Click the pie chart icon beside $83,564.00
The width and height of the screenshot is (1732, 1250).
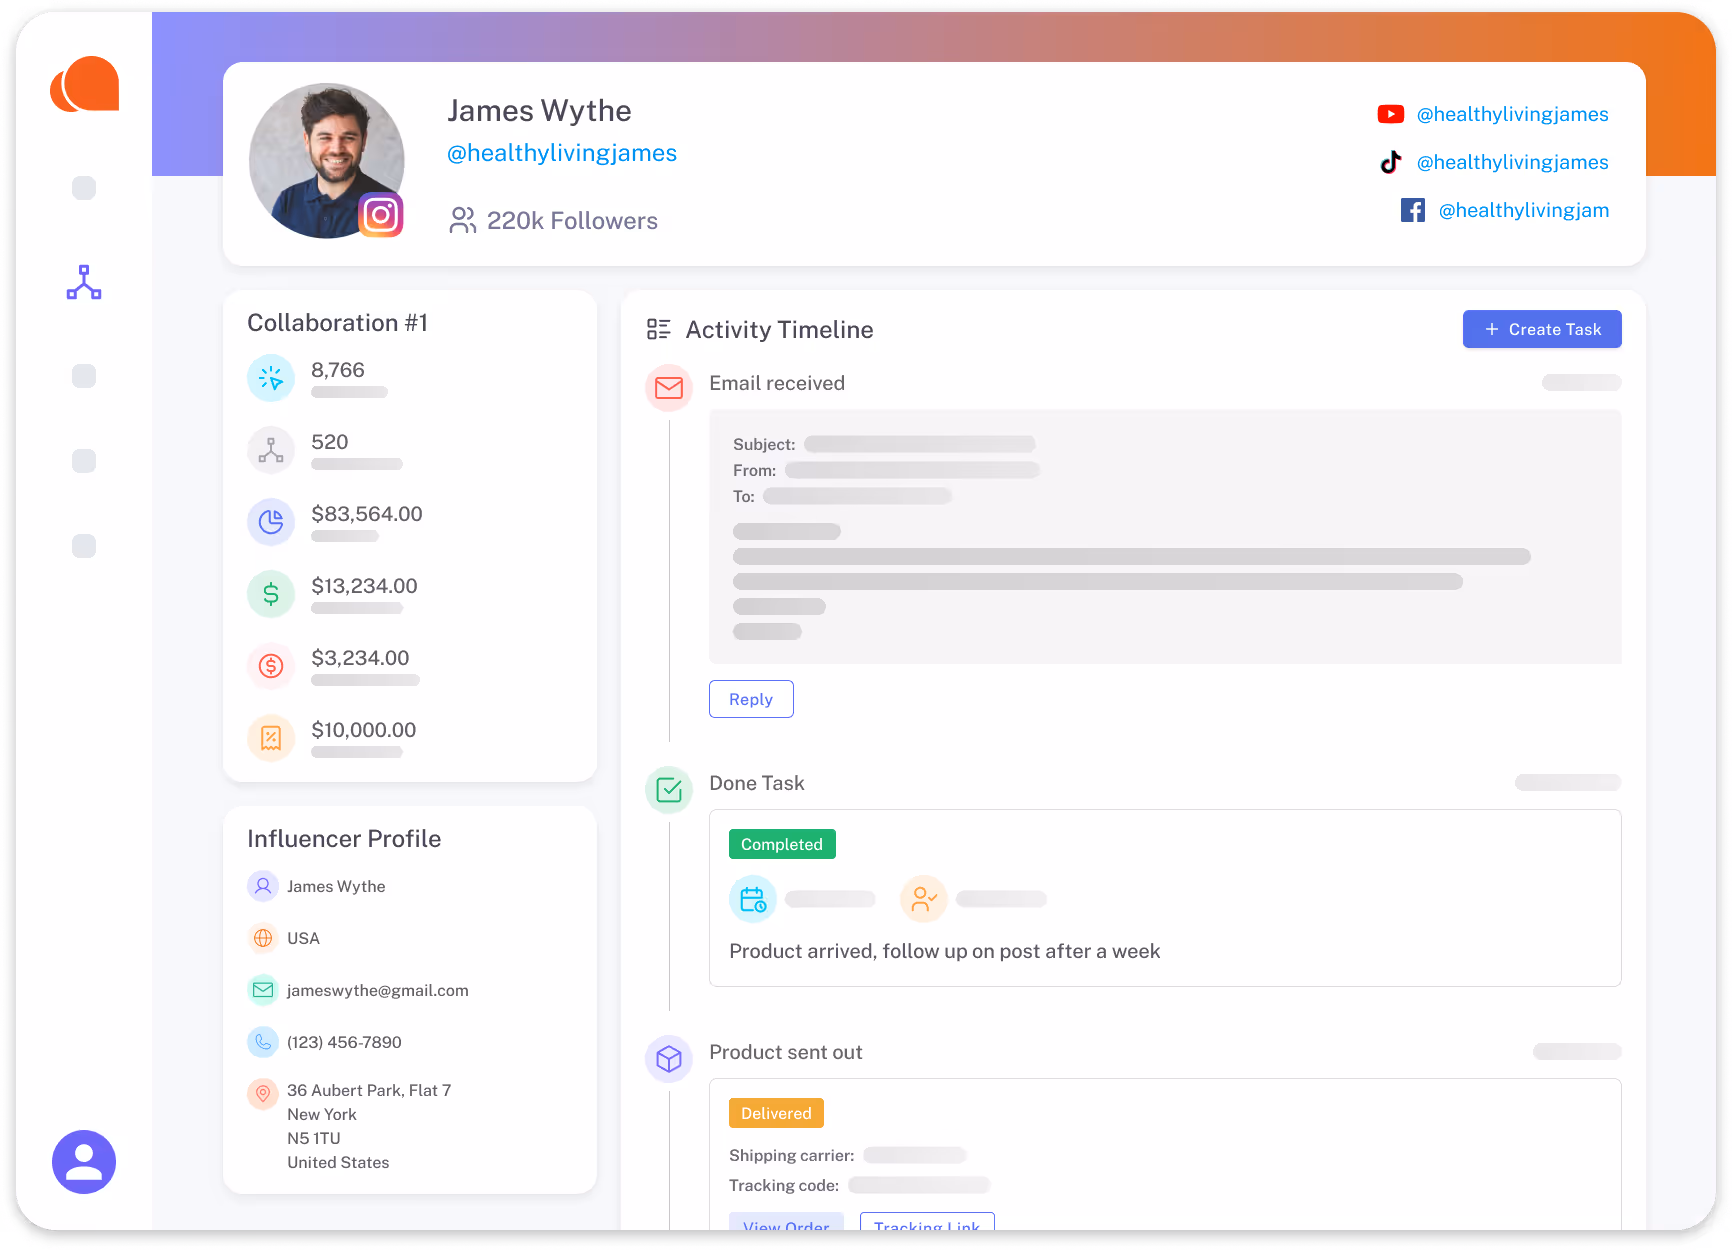(x=271, y=522)
